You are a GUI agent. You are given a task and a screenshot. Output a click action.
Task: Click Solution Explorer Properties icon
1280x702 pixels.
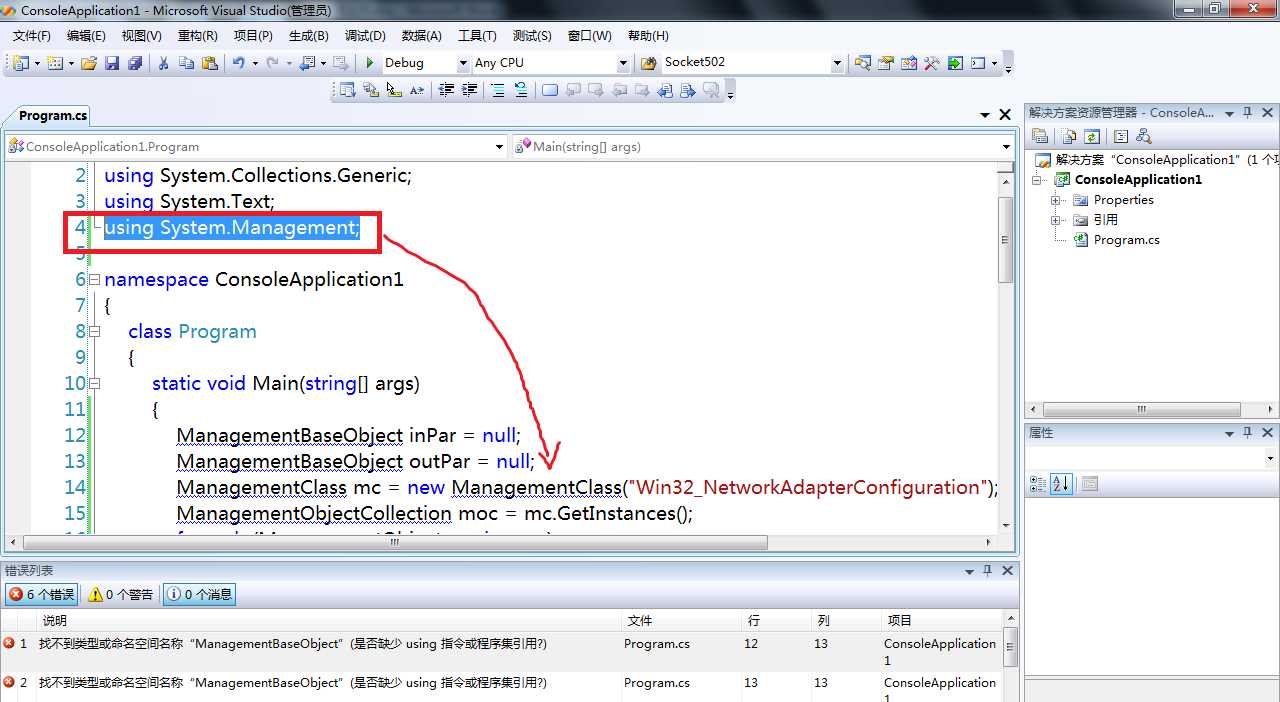(x=1040, y=137)
